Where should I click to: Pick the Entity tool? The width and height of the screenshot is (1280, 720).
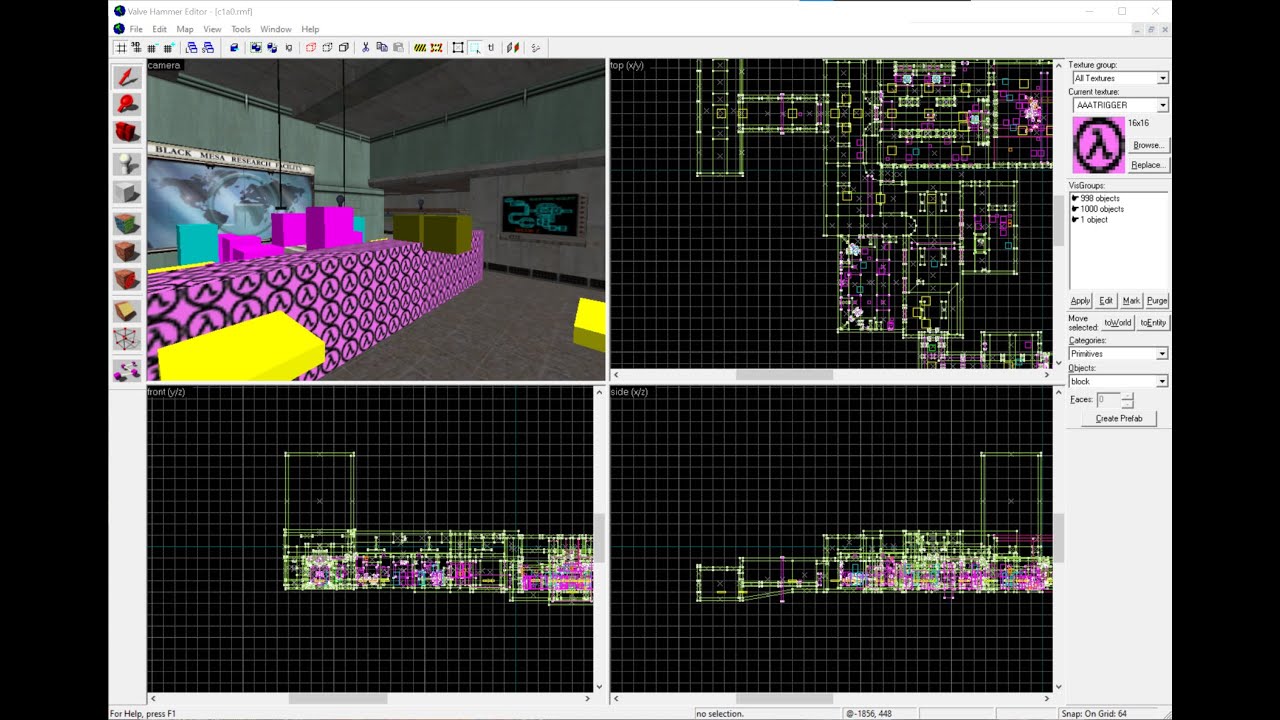coord(127,163)
